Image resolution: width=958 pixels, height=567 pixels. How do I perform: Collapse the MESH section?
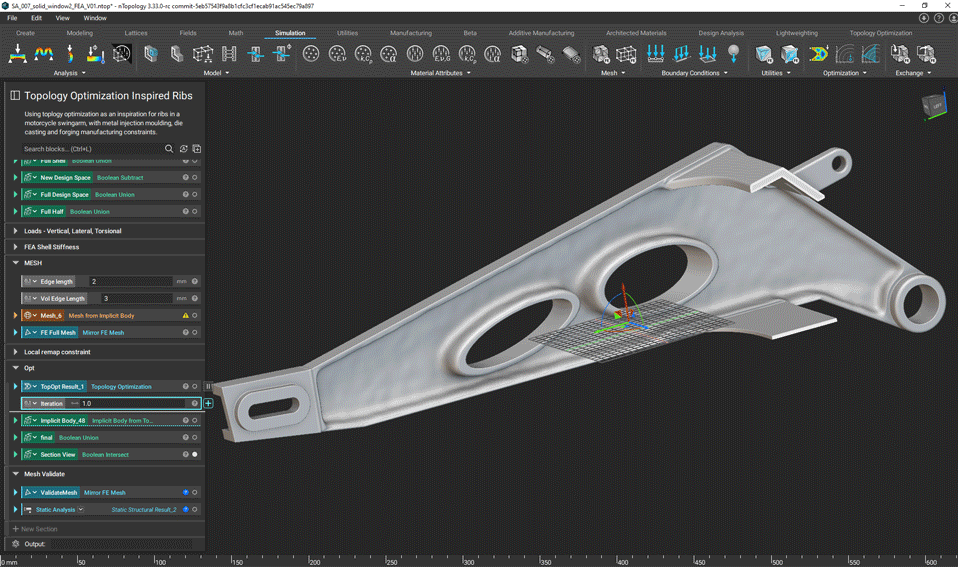click(x=15, y=263)
